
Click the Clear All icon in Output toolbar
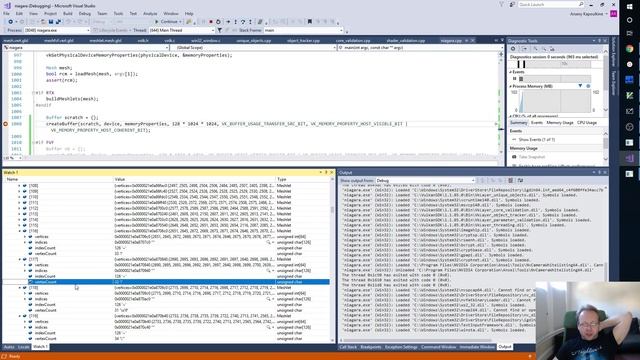(x=510, y=180)
